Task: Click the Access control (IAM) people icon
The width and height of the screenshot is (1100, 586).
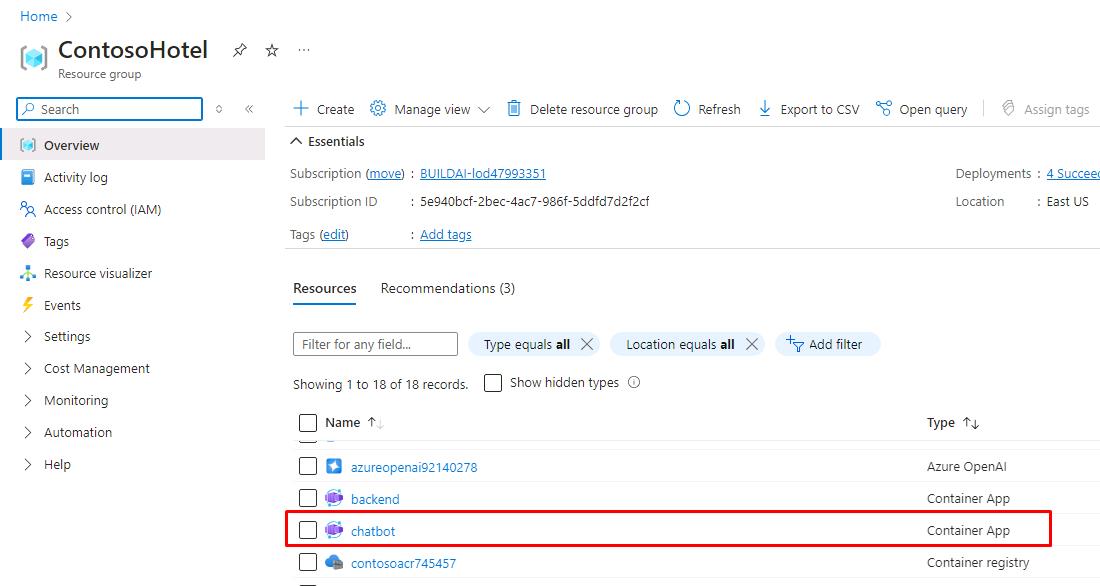Action: 28,209
